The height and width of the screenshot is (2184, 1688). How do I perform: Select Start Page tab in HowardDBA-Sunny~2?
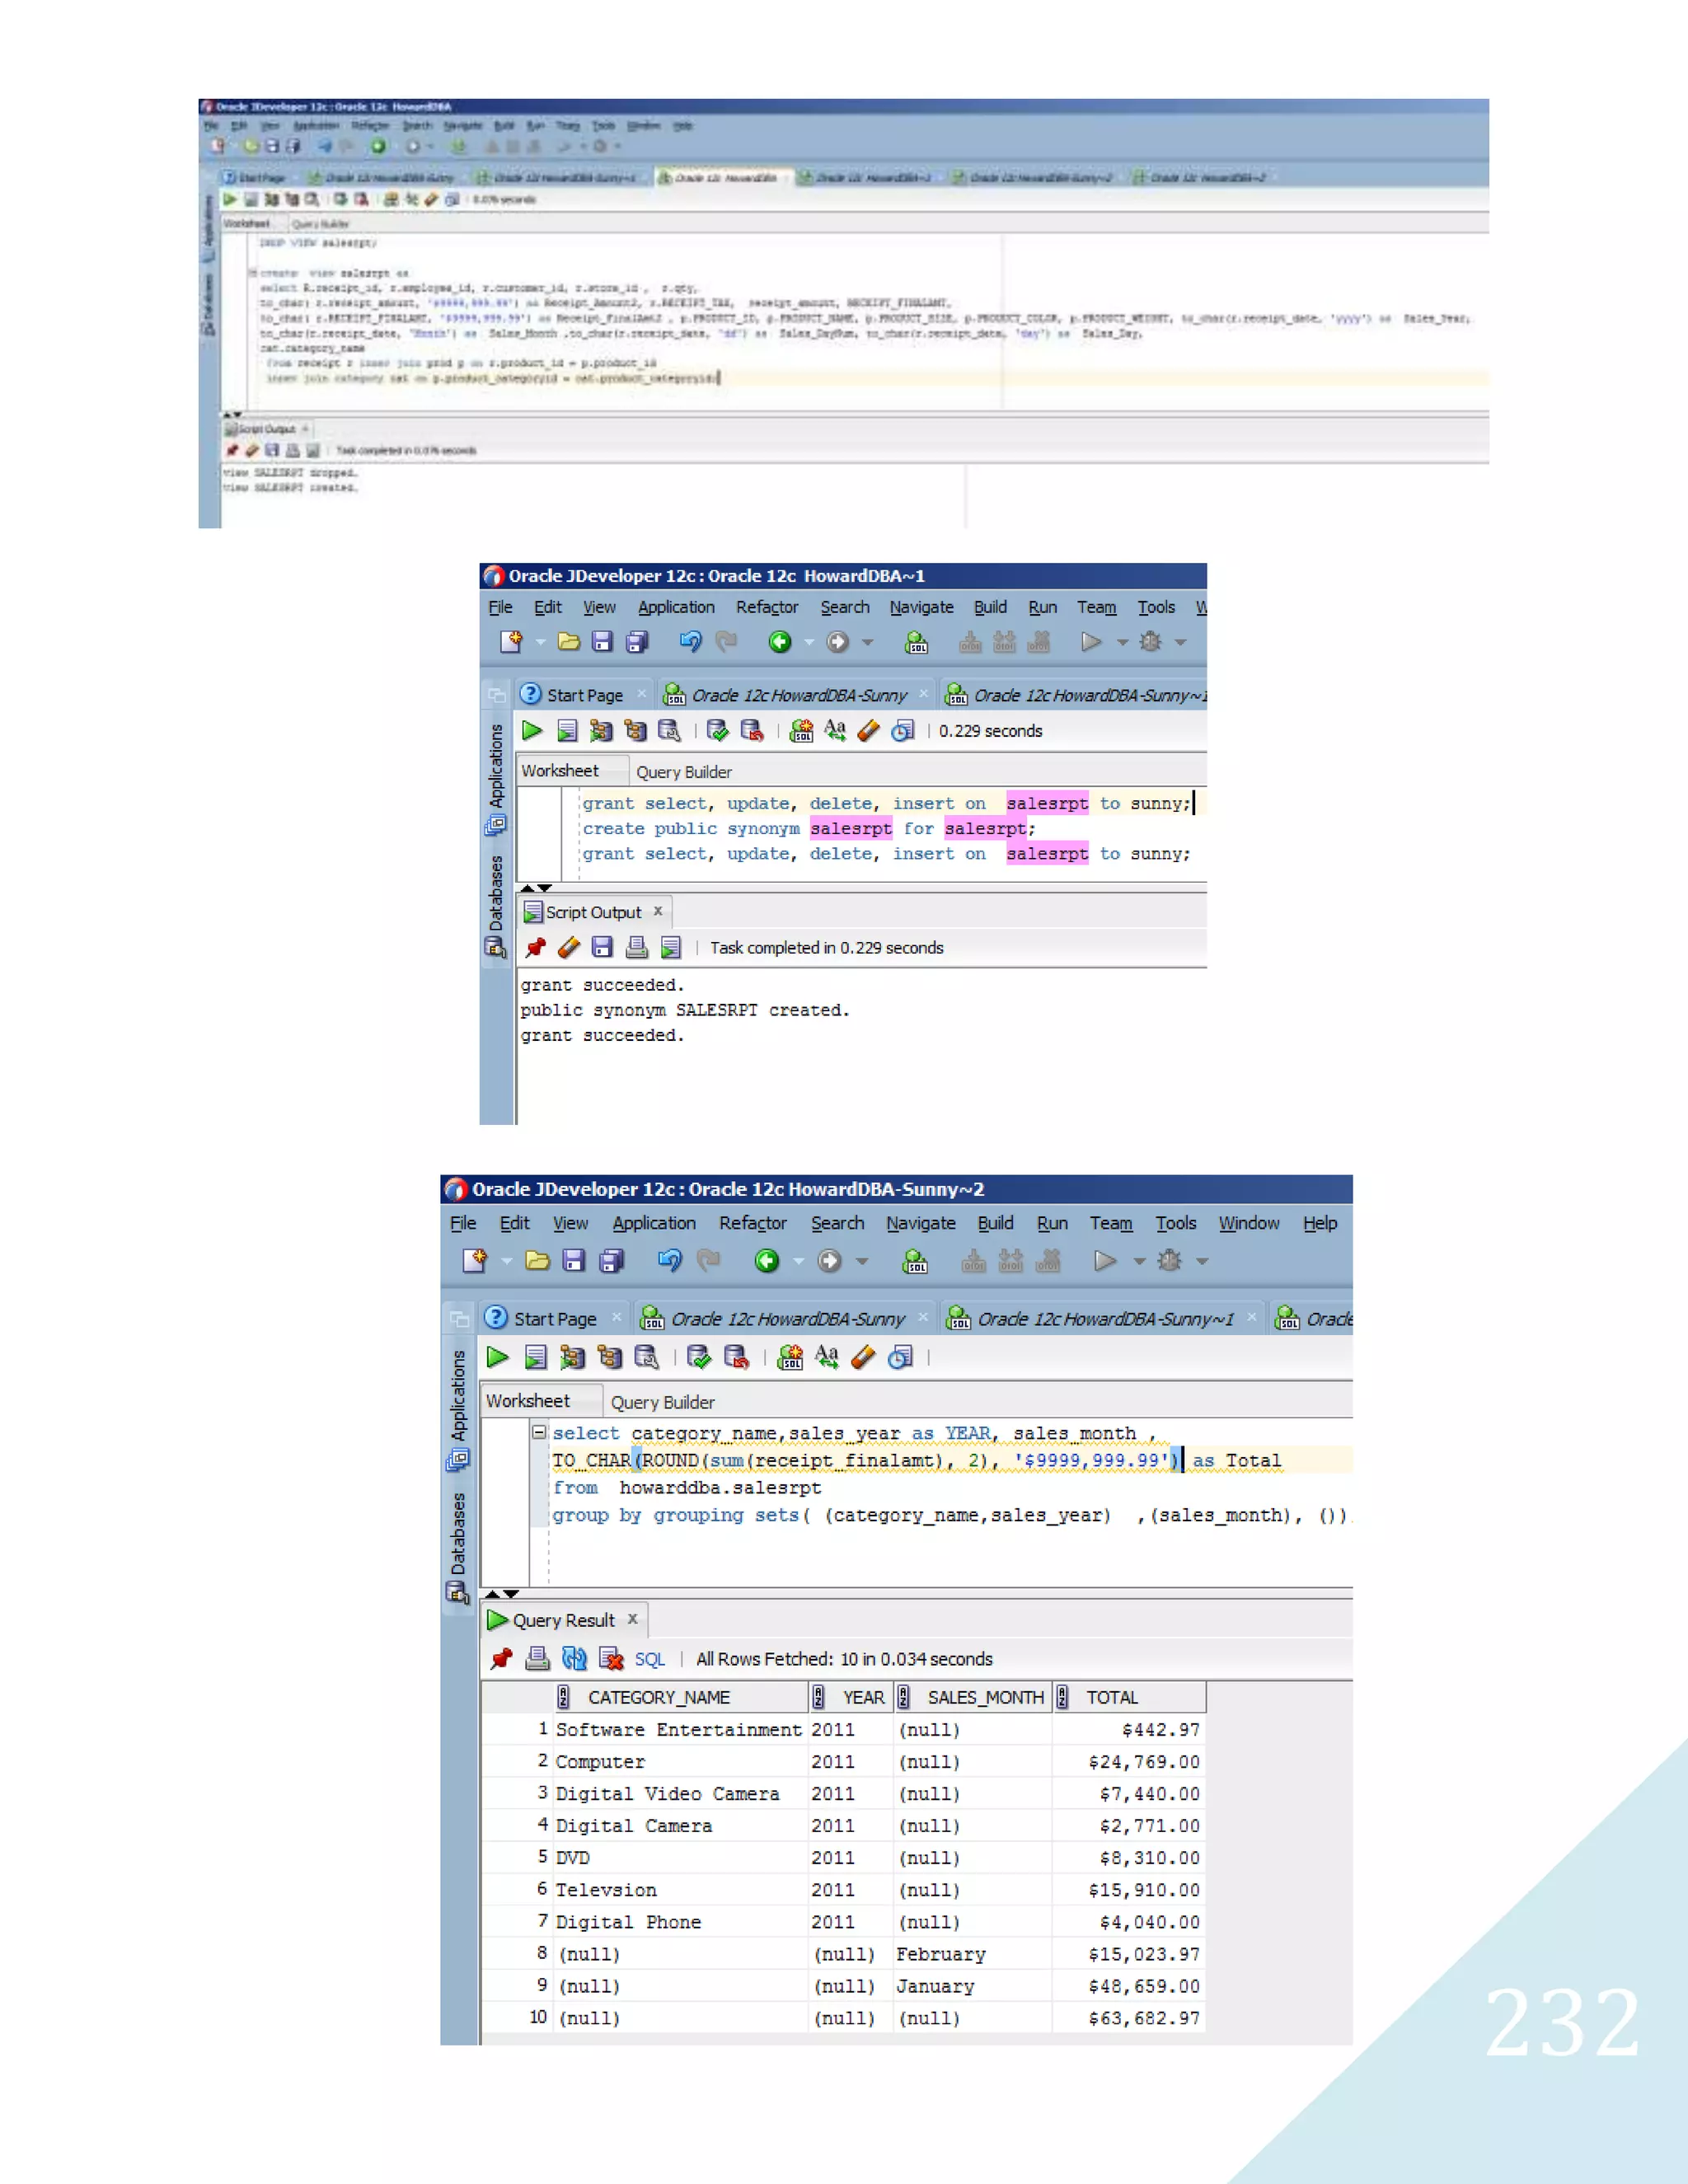tap(555, 1319)
